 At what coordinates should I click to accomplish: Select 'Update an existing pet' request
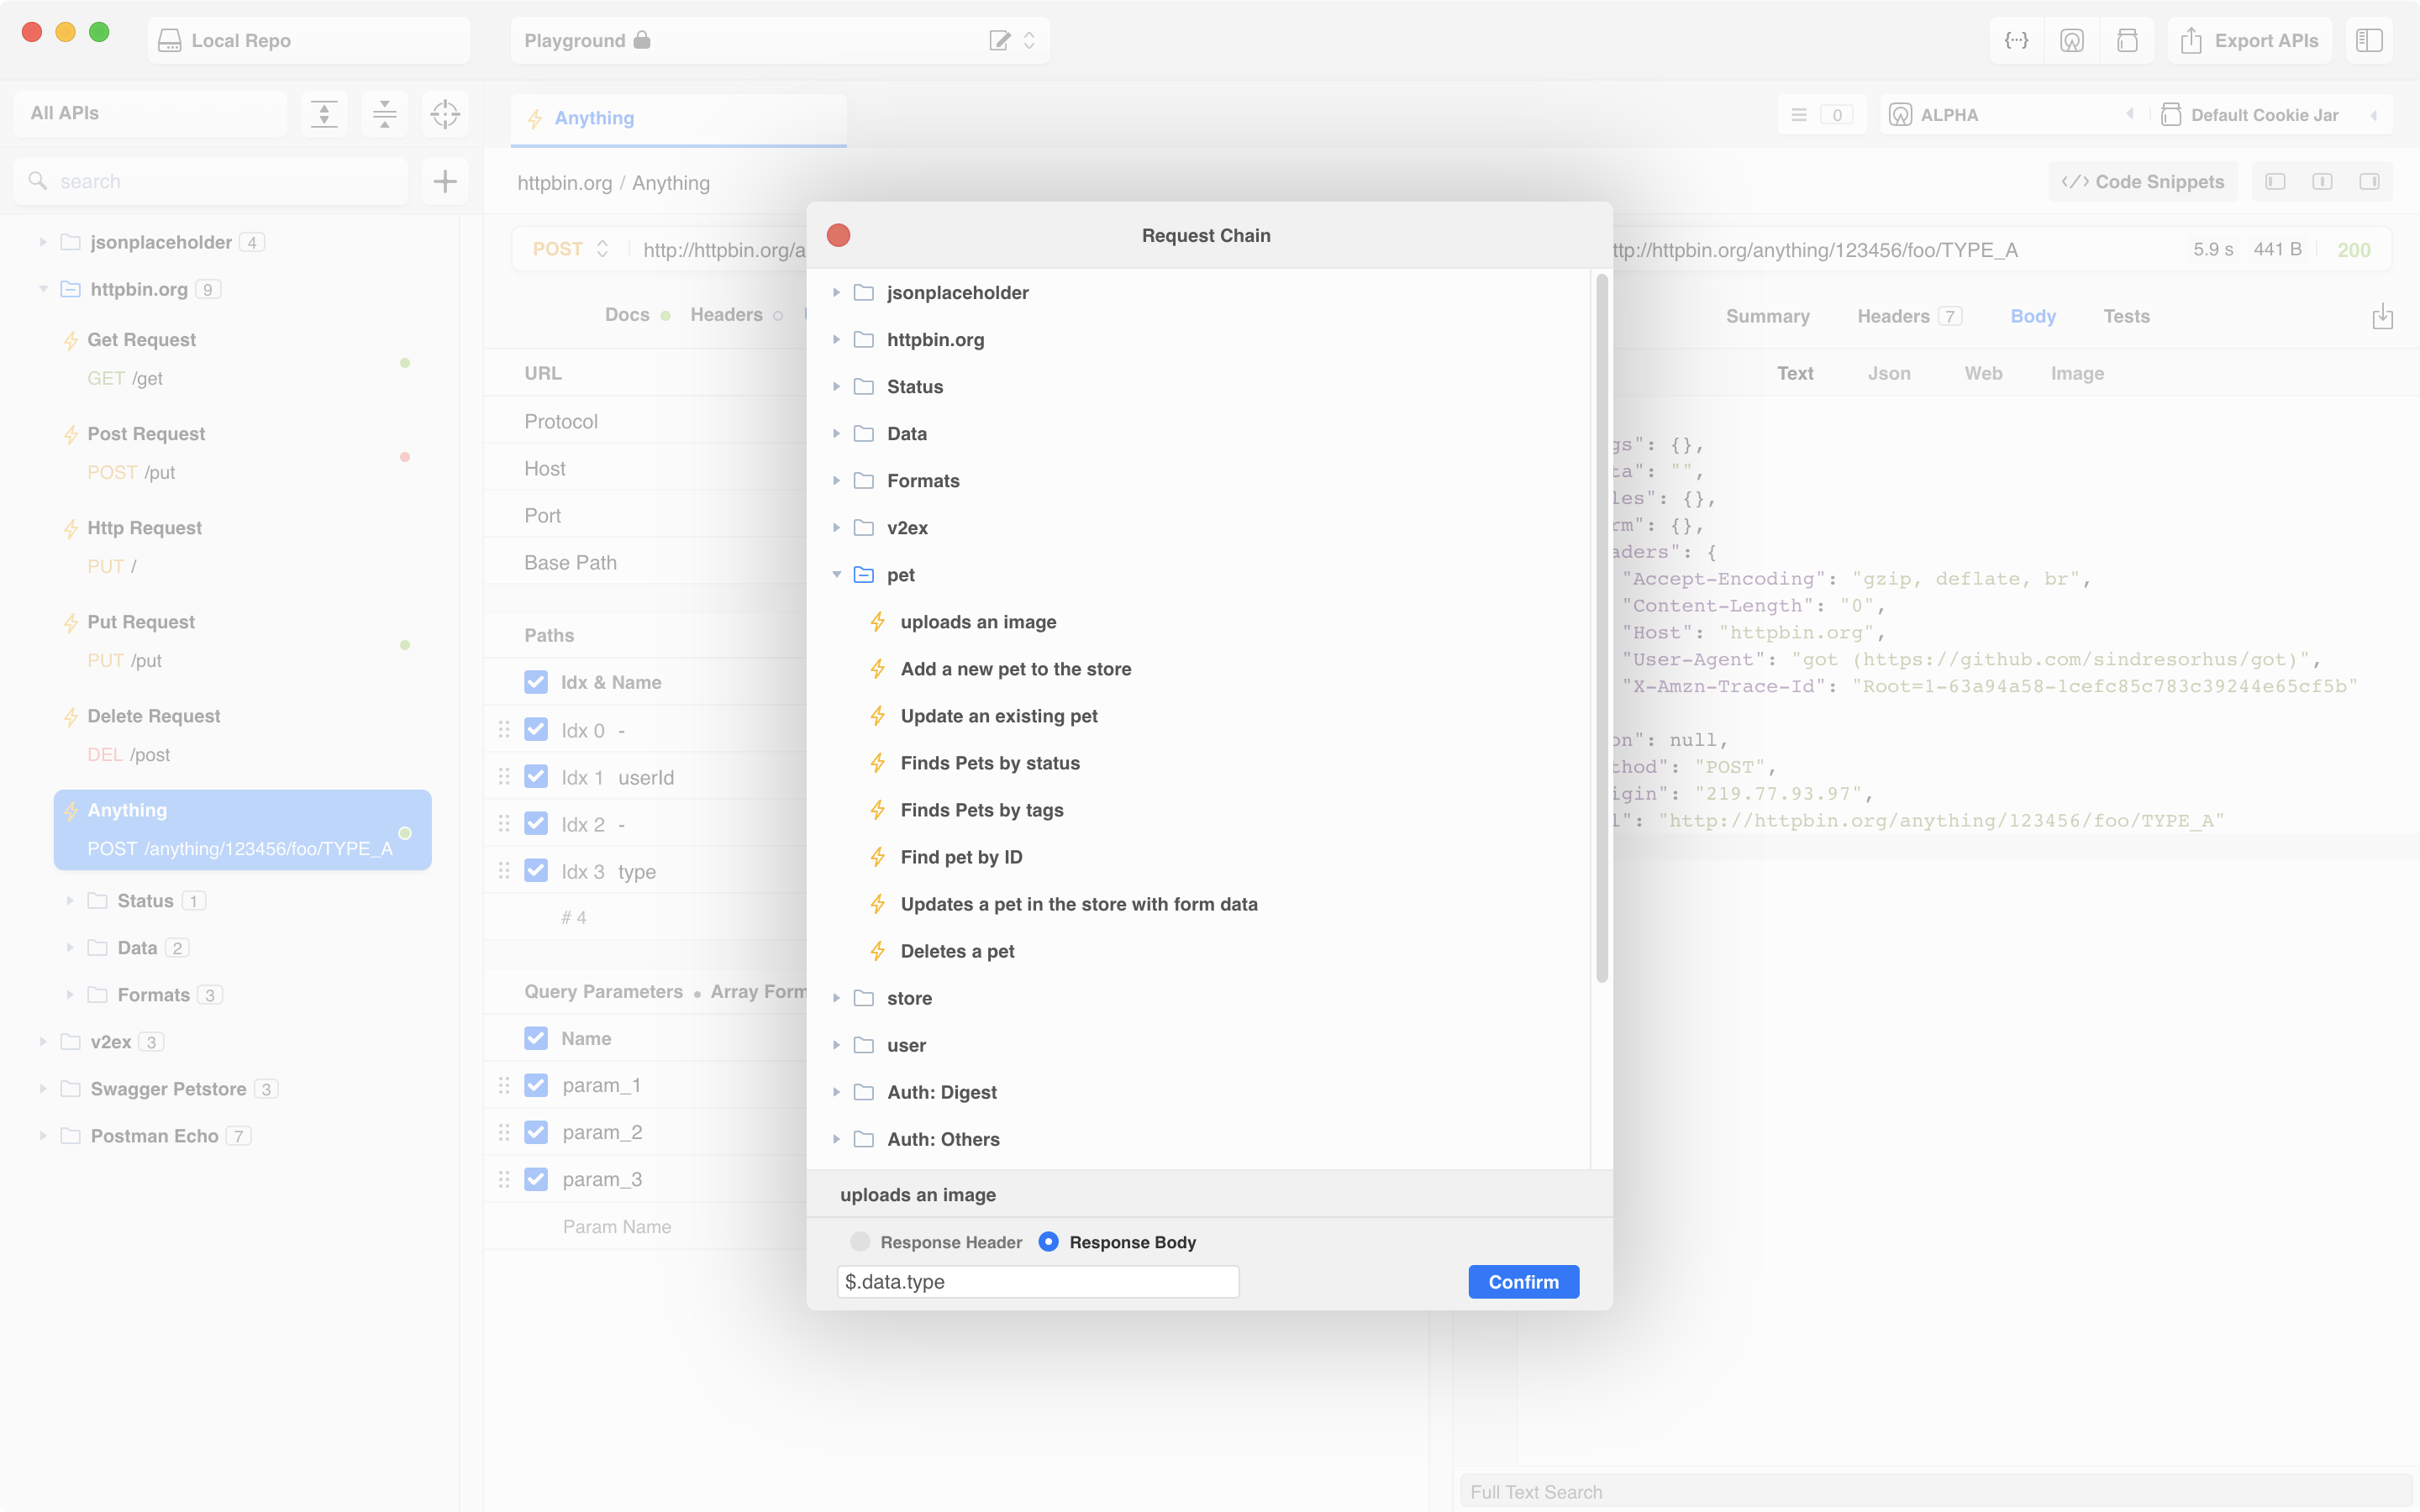999,716
